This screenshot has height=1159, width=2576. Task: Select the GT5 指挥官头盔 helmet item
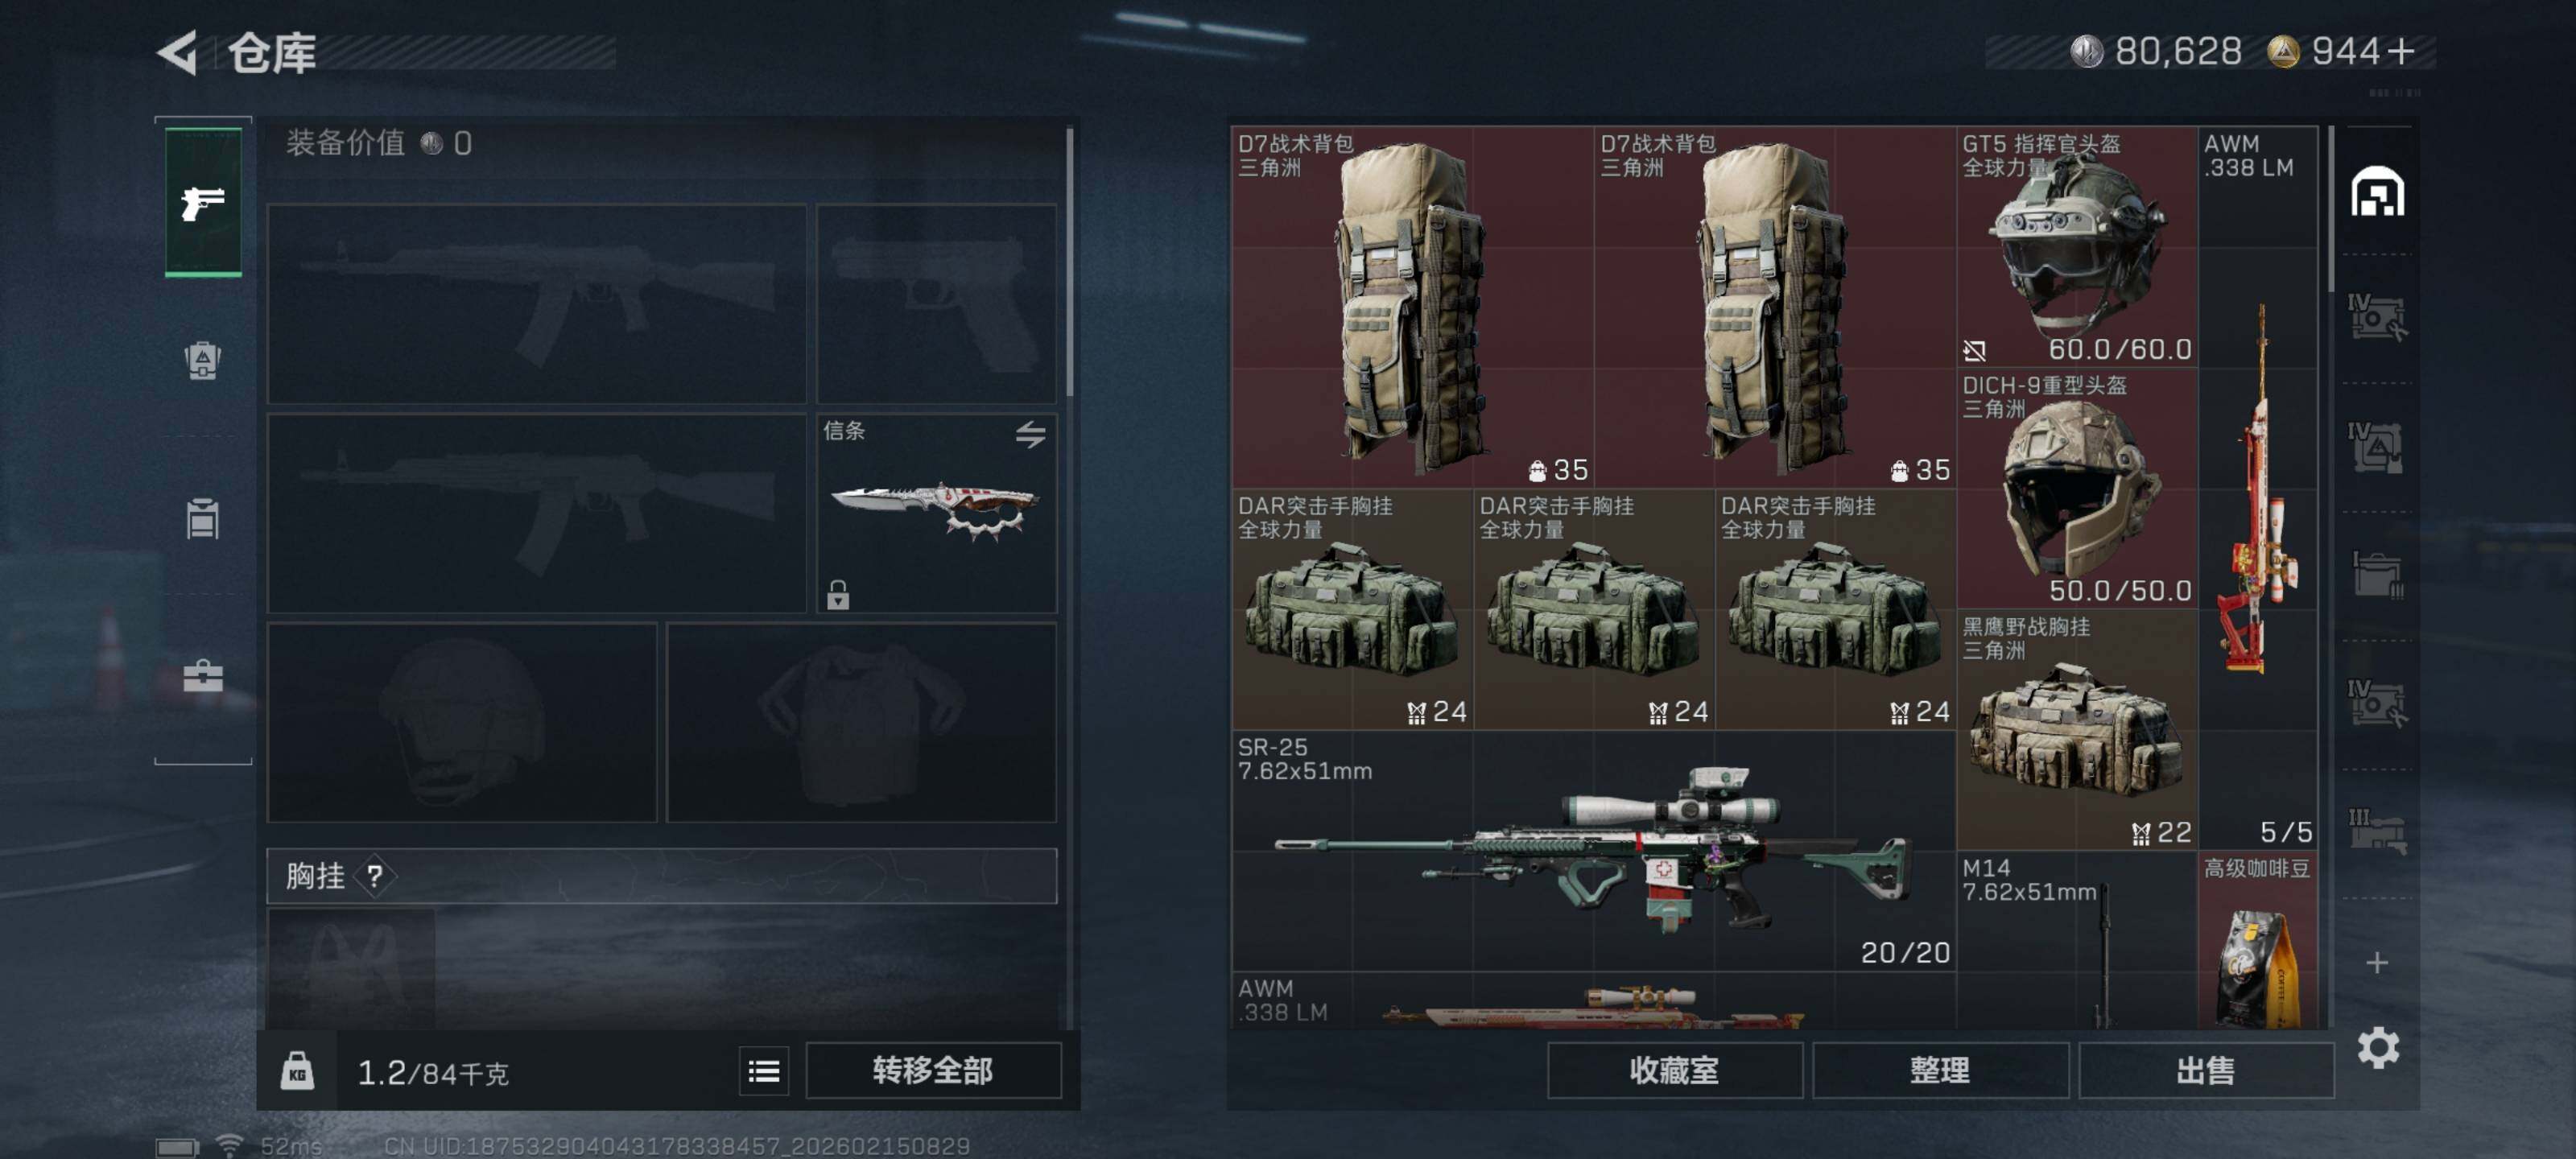tap(2077, 247)
